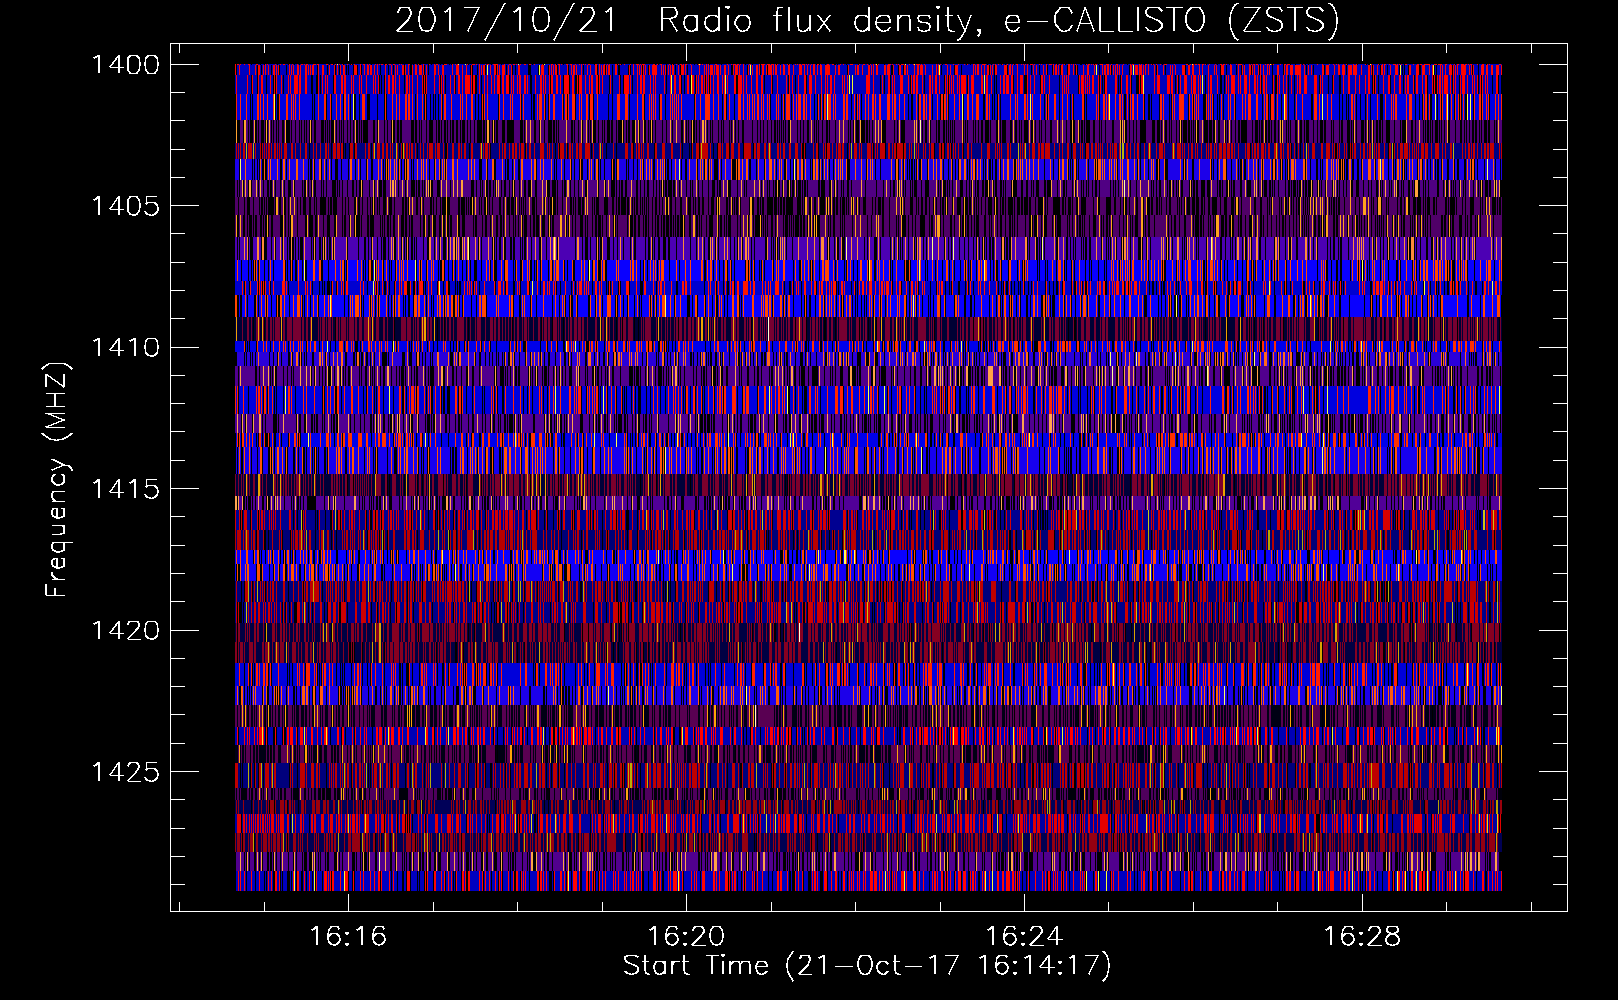Screen dimensions: 1618x1000
Task: Click the 1400 frequency tick label
Action: [125, 65]
